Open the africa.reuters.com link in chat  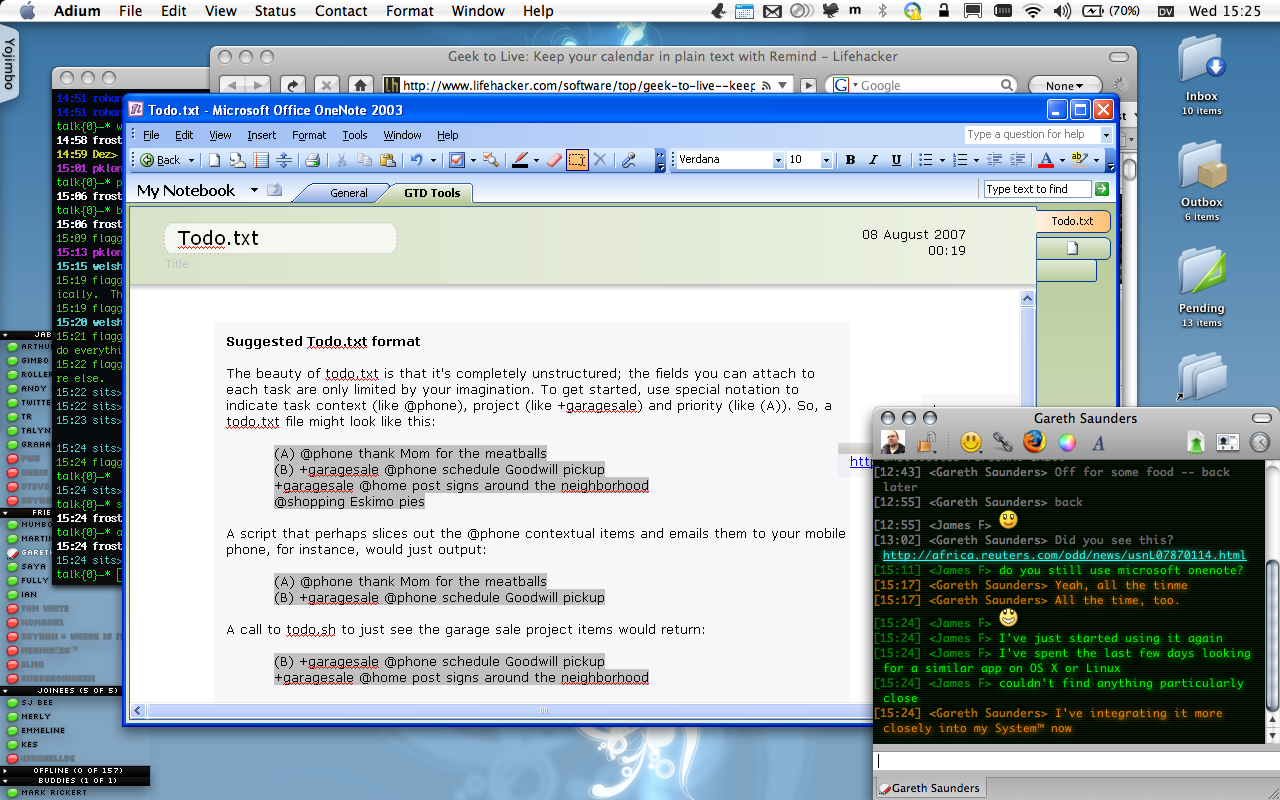[x=1064, y=555]
